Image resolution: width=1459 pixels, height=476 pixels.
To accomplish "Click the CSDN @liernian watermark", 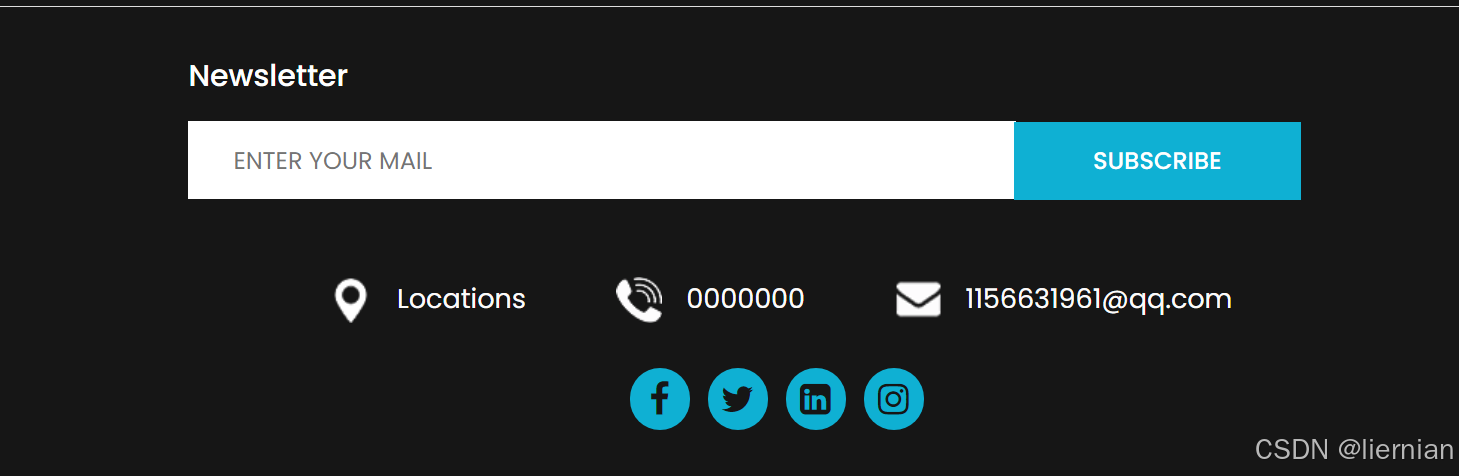I will pos(1354,450).
